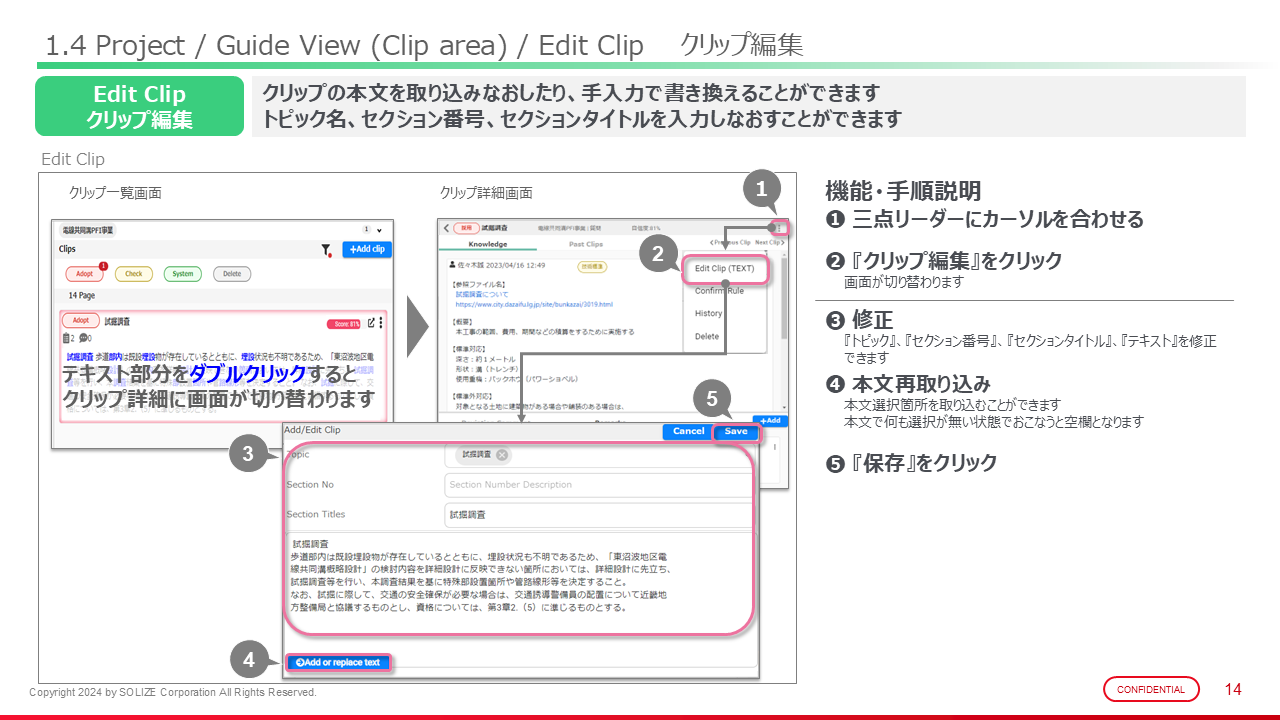Click the Save button
Viewport: 1280px width, 720px height.
pyautogui.click(x=736, y=432)
